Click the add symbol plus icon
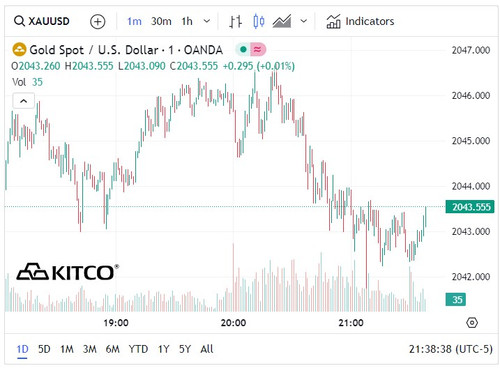Viewport: 500px width, 370px height. click(x=98, y=22)
